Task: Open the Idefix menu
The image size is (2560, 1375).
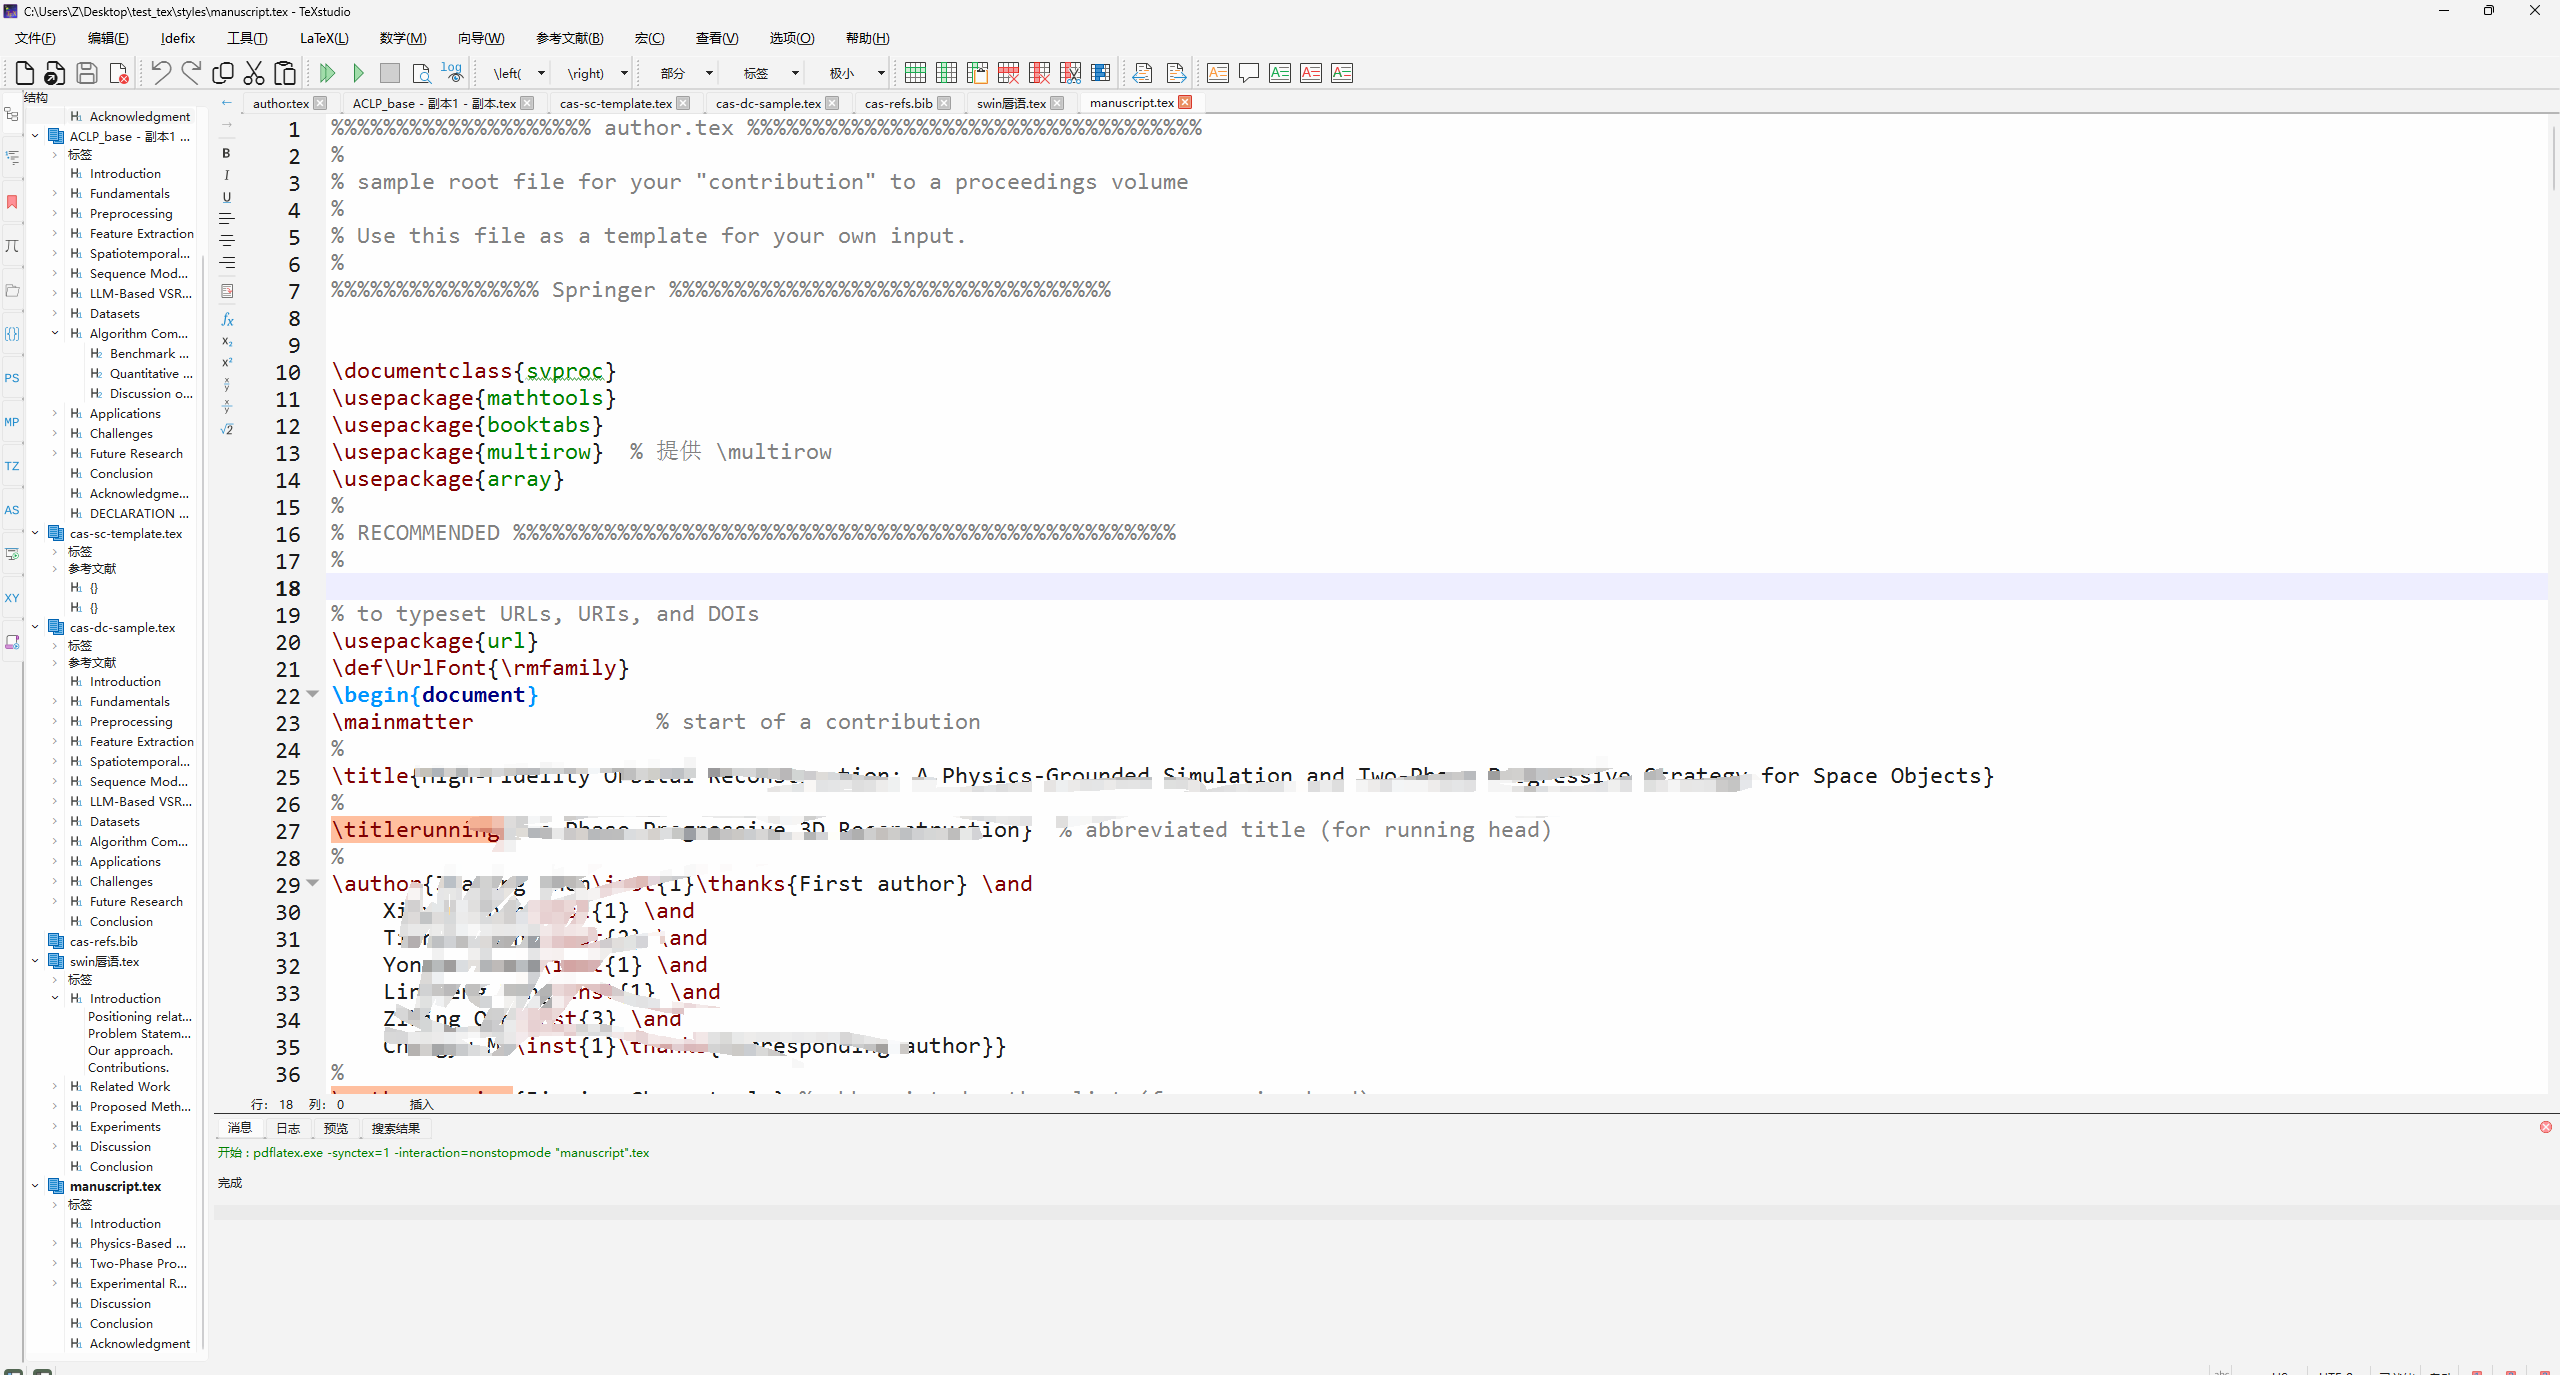Action: (x=178, y=38)
